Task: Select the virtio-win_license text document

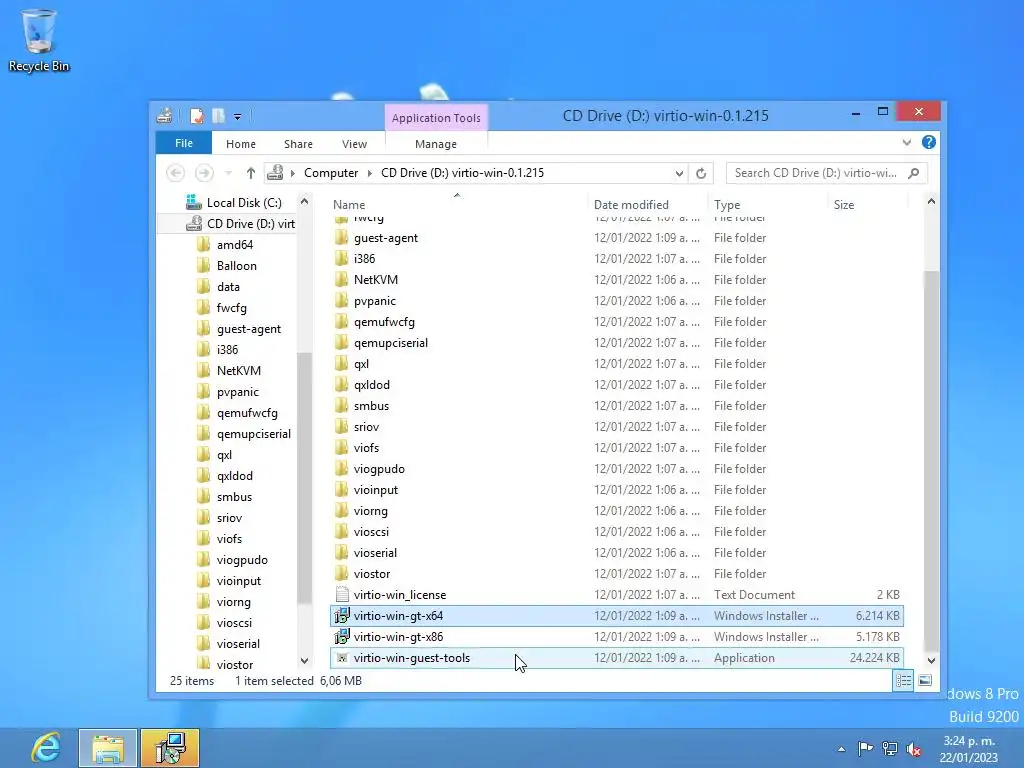Action: pos(616,594)
